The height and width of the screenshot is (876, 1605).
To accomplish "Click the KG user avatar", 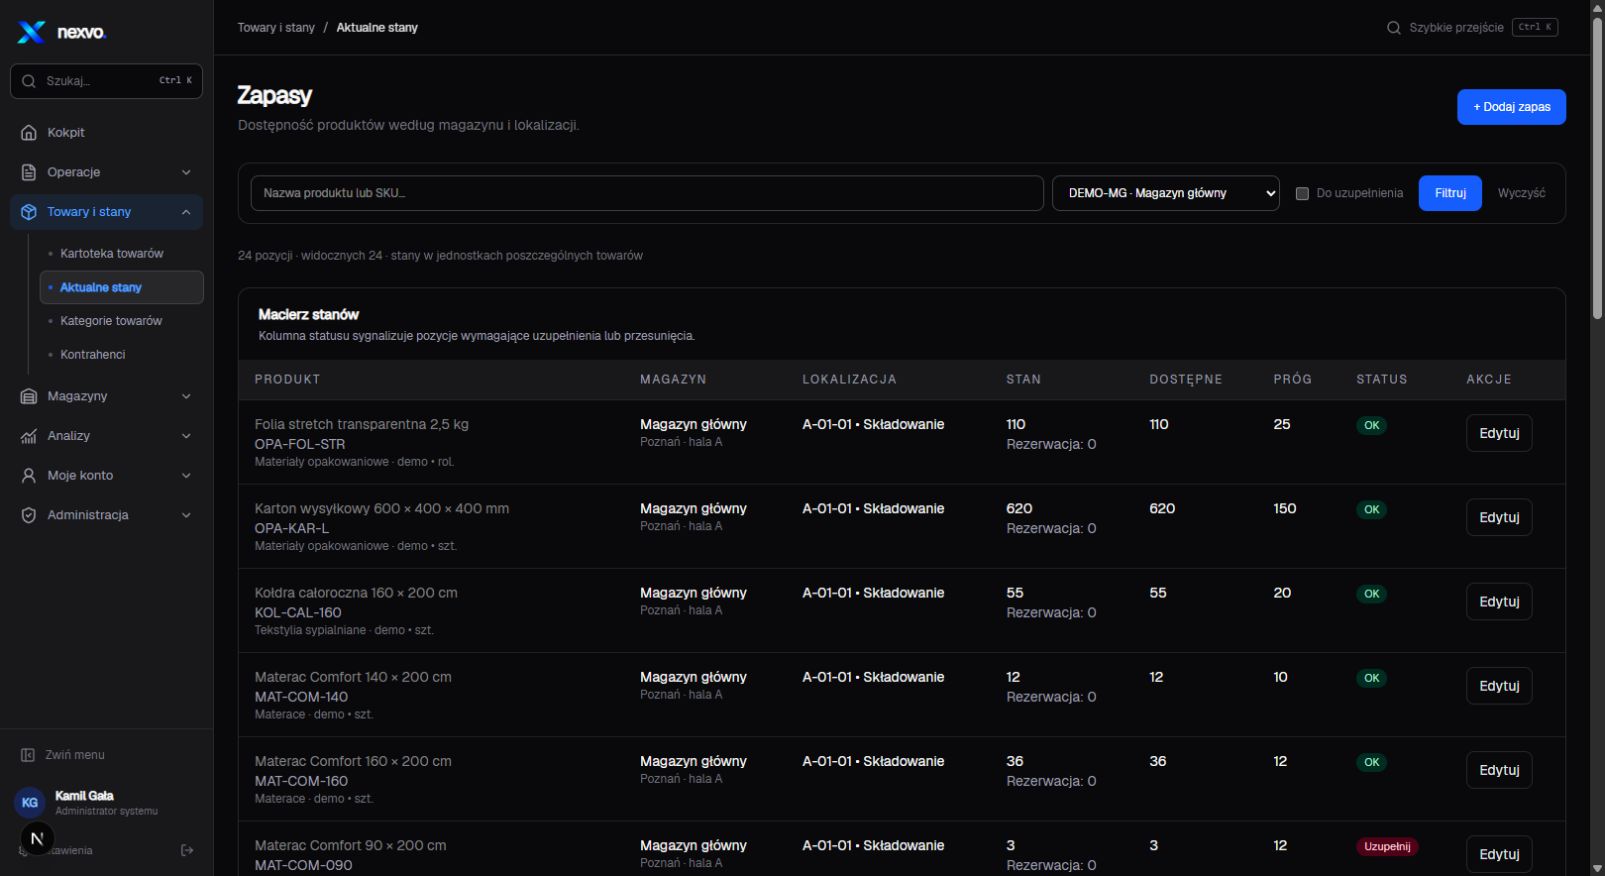I will [30, 802].
